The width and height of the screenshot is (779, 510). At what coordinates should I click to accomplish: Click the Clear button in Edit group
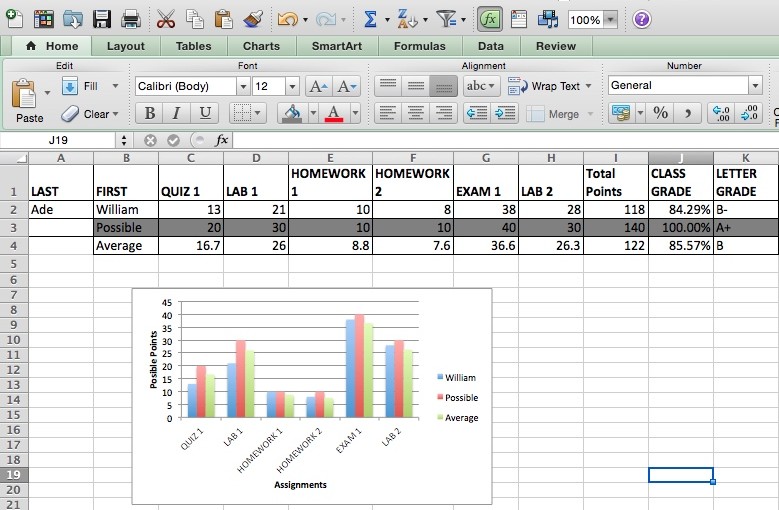(x=87, y=114)
